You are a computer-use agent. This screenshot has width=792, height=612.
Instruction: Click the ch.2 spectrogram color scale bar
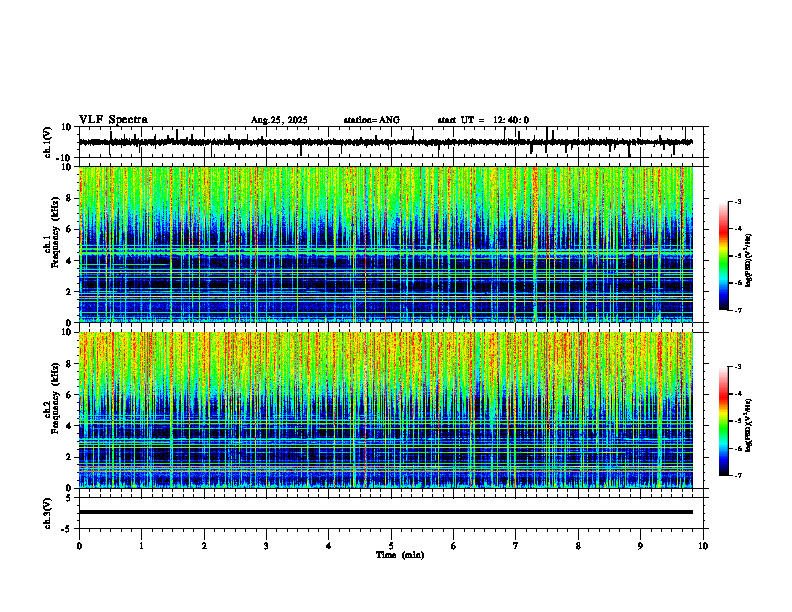point(723,421)
